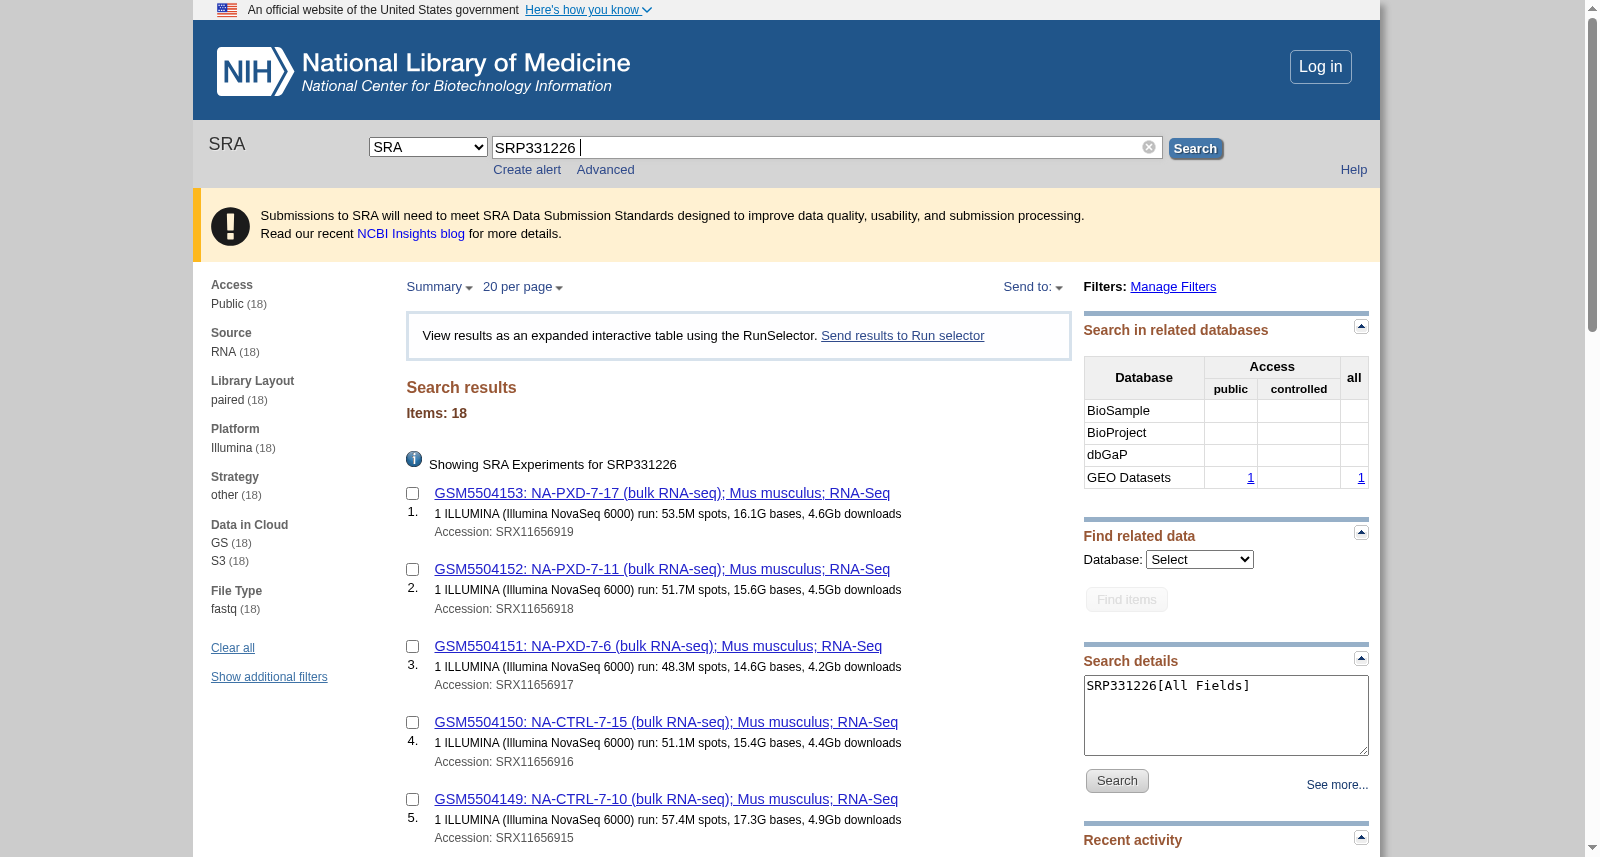Change the 20 per page setting
This screenshot has height=857, width=1600.
point(522,287)
